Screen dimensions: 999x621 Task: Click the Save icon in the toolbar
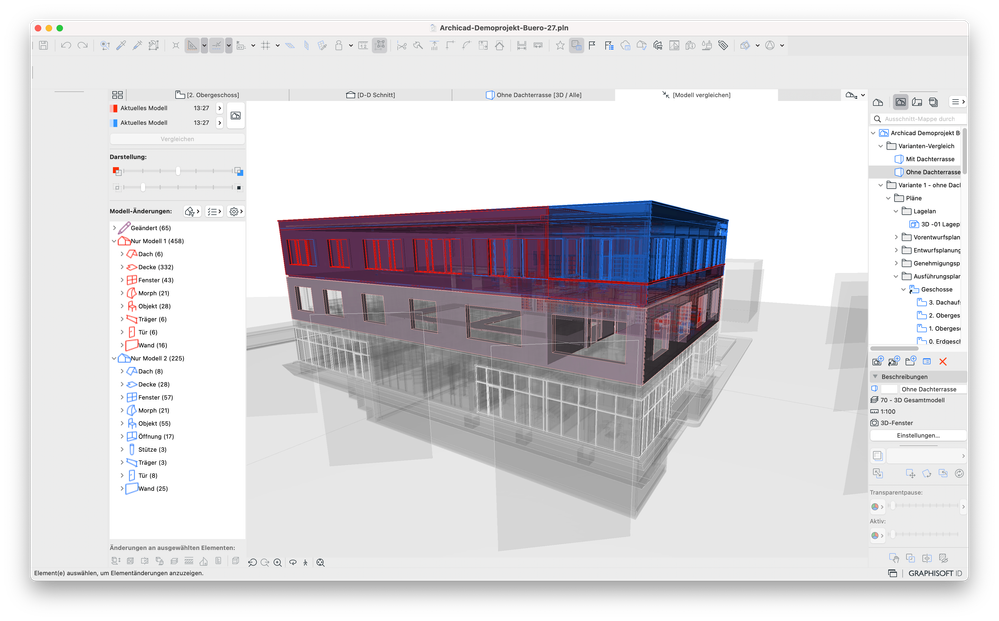pyautogui.click(x=43, y=45)
